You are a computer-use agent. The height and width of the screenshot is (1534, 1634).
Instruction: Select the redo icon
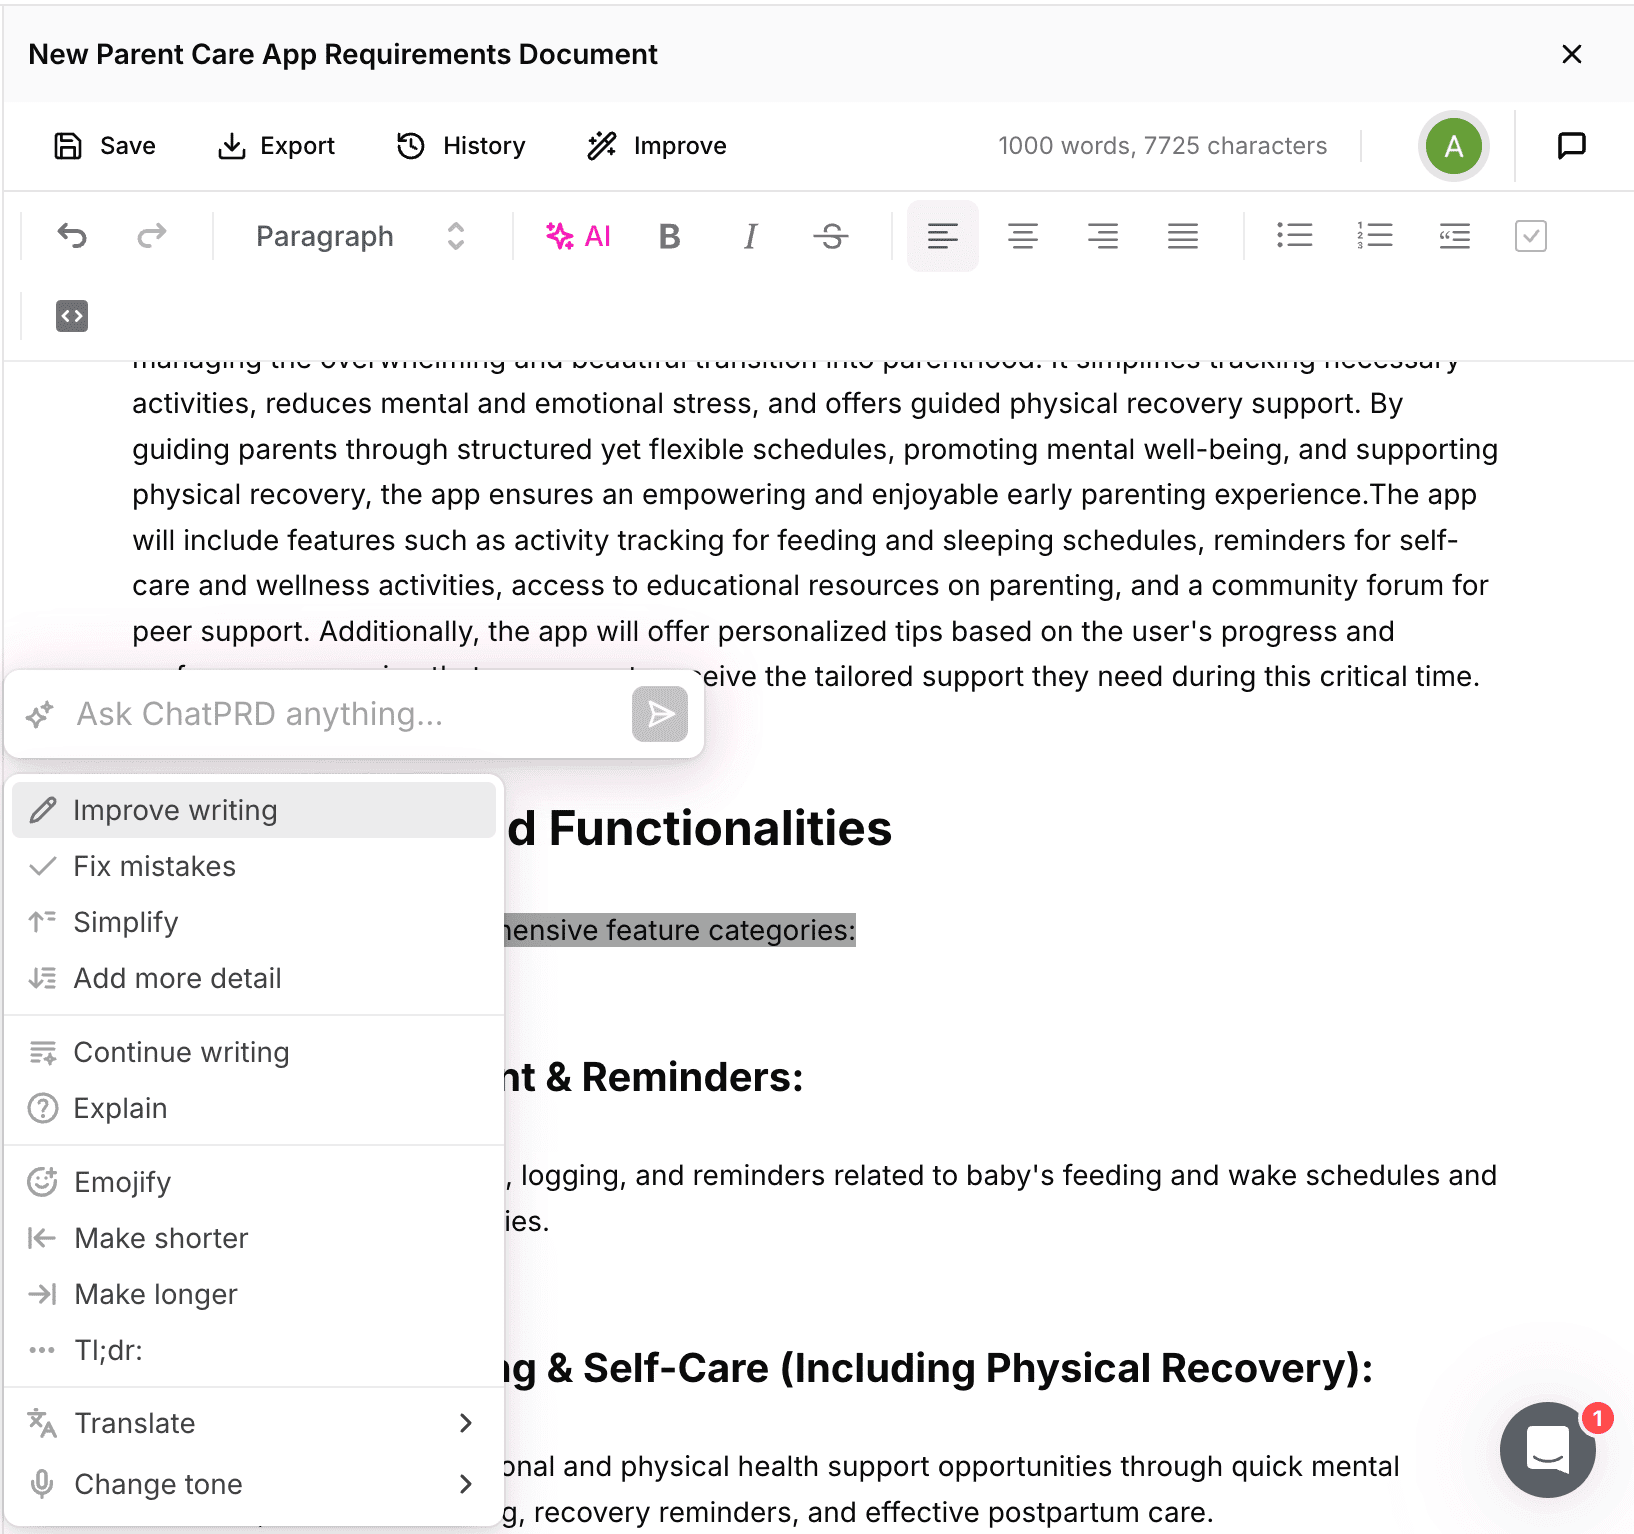coord(151,236)
